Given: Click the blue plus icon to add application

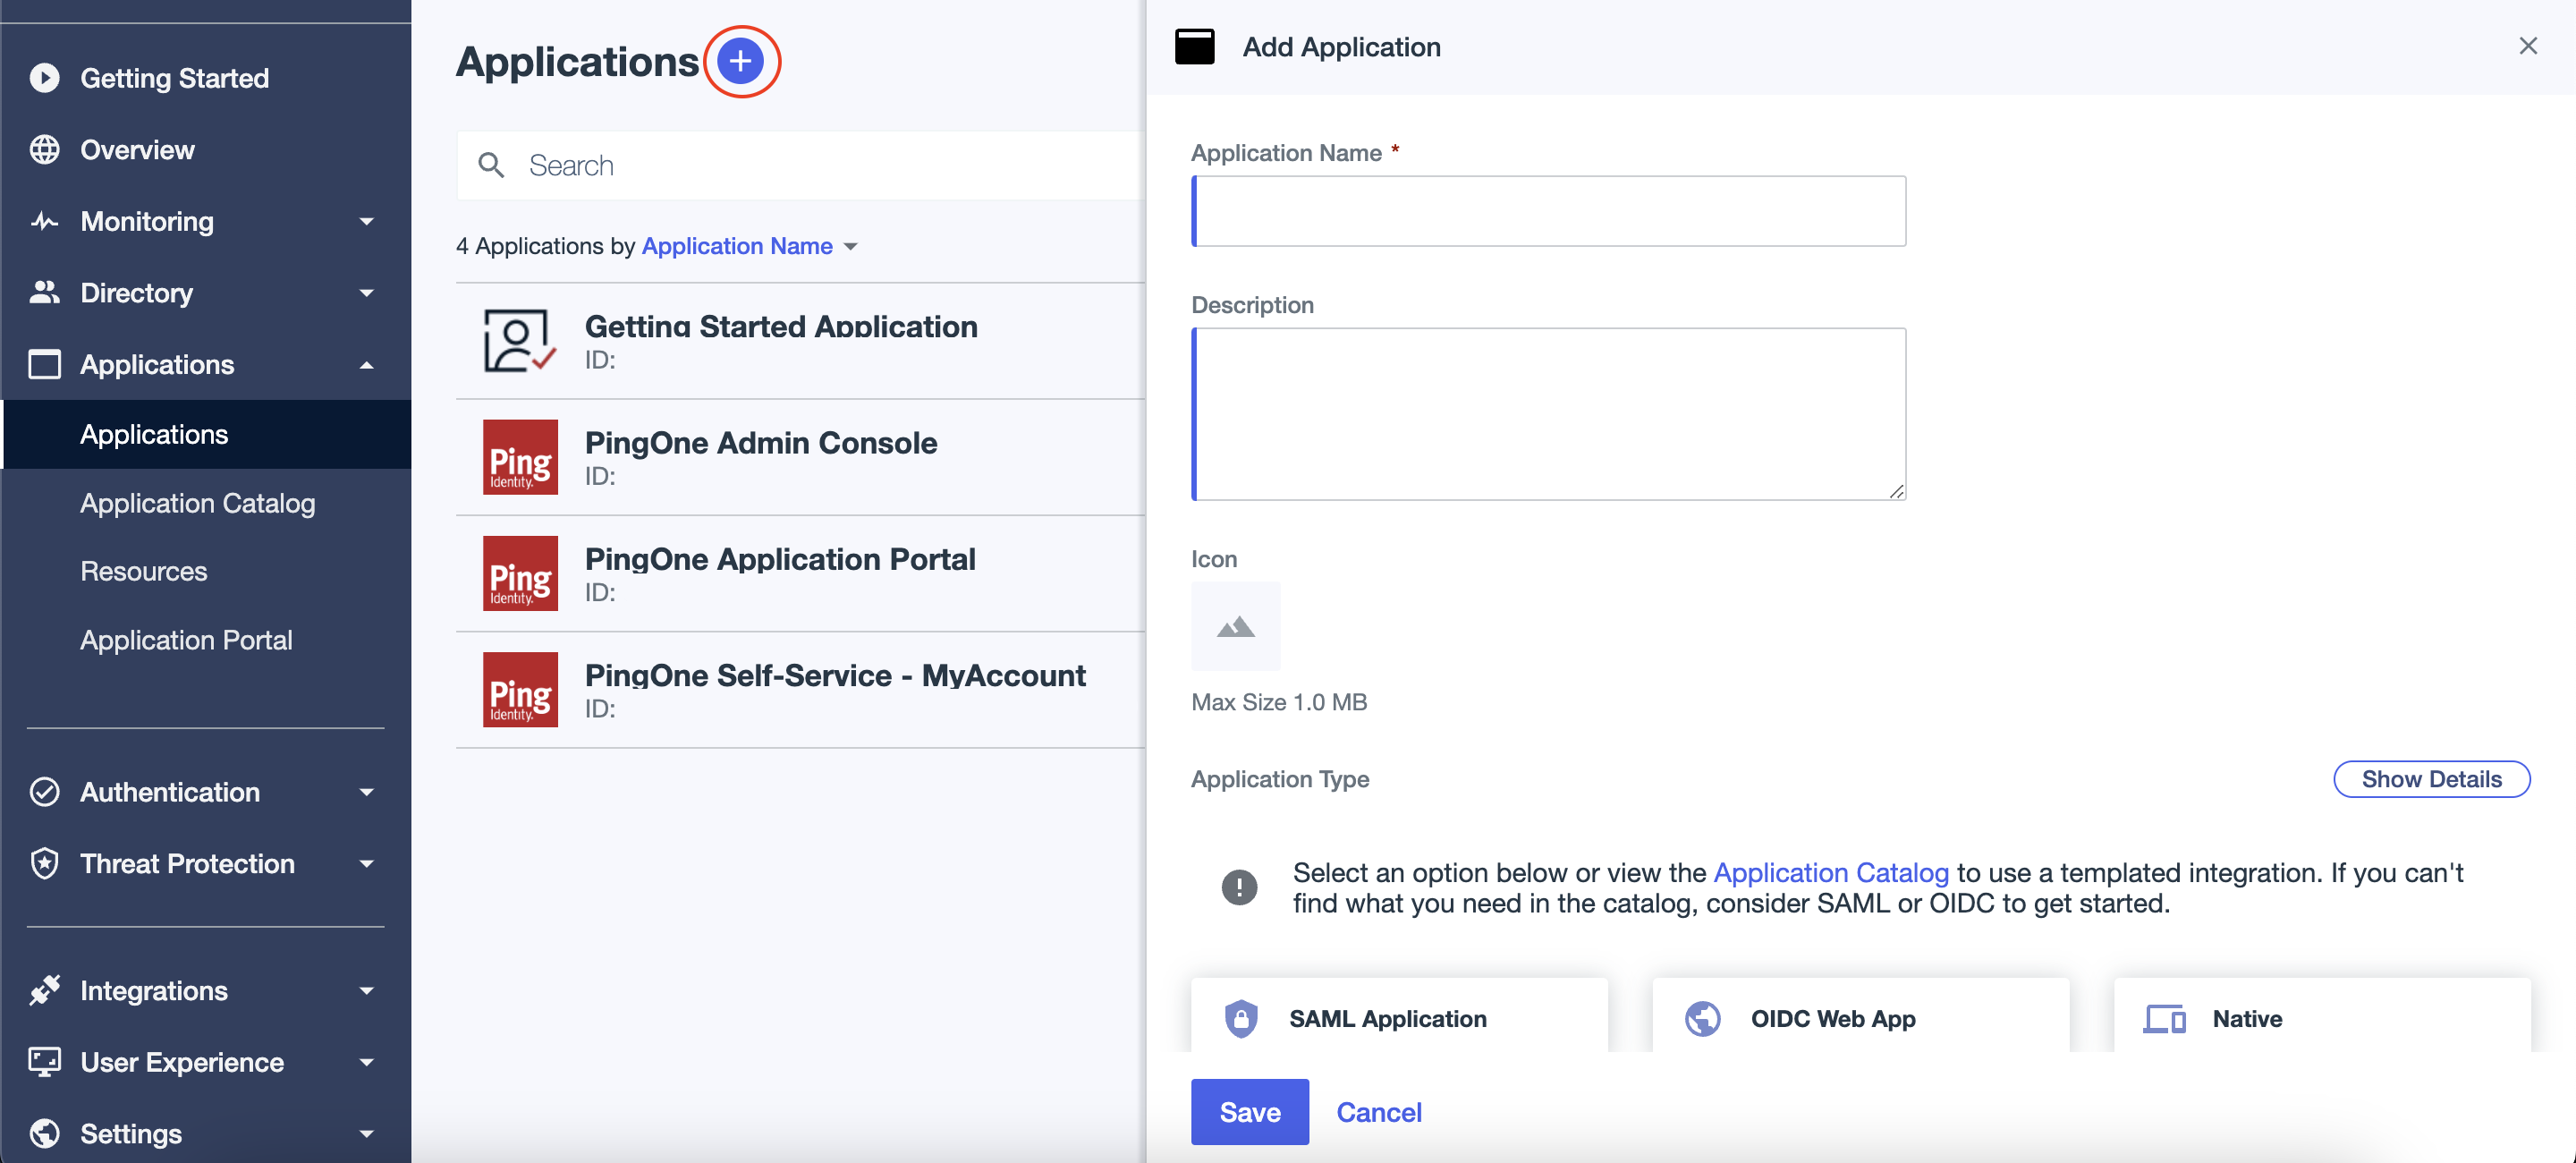Looking at the screenshot, I should point(741,61).
